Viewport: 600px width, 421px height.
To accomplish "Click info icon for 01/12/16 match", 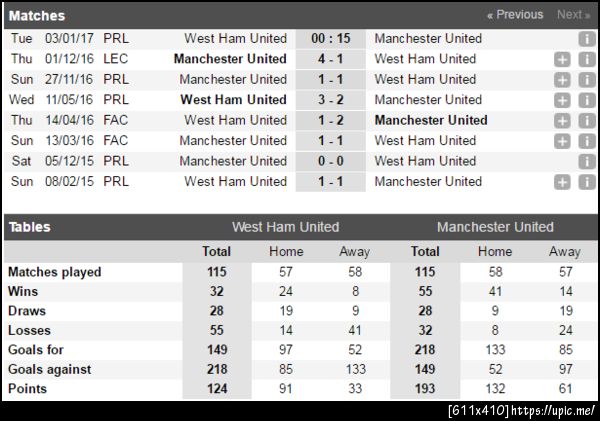I will coord(587,59).
